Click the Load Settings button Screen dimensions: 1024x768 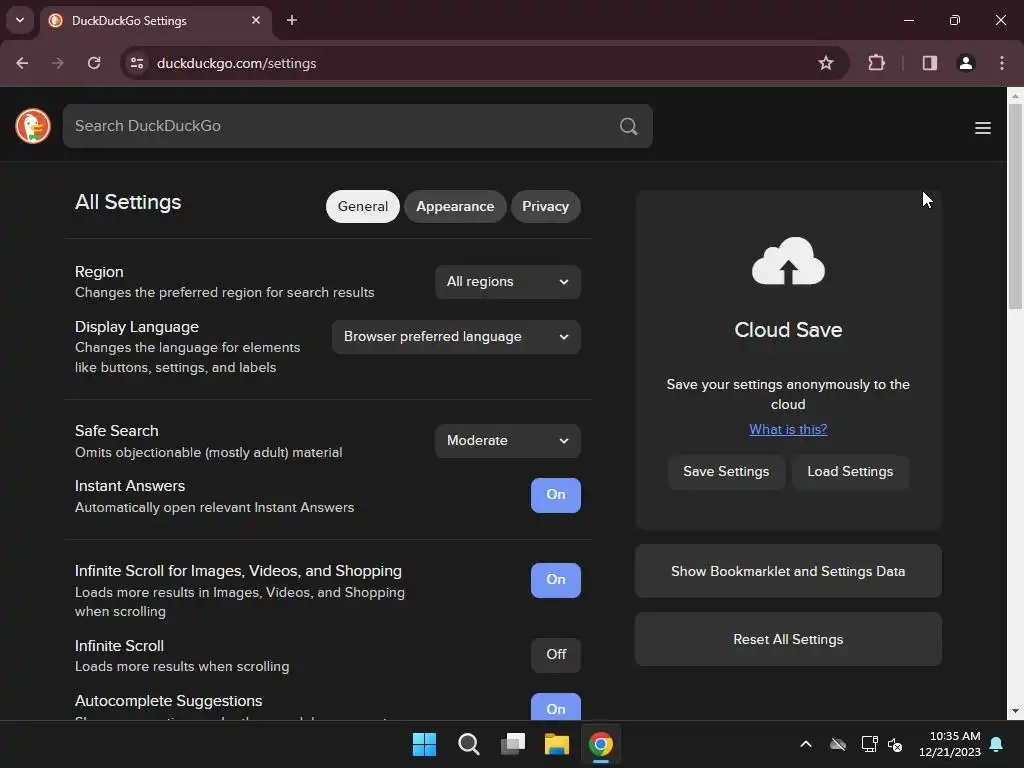850,472
